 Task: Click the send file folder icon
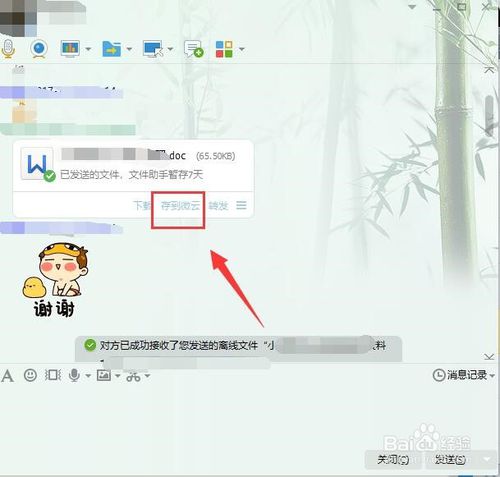(111, 49)
